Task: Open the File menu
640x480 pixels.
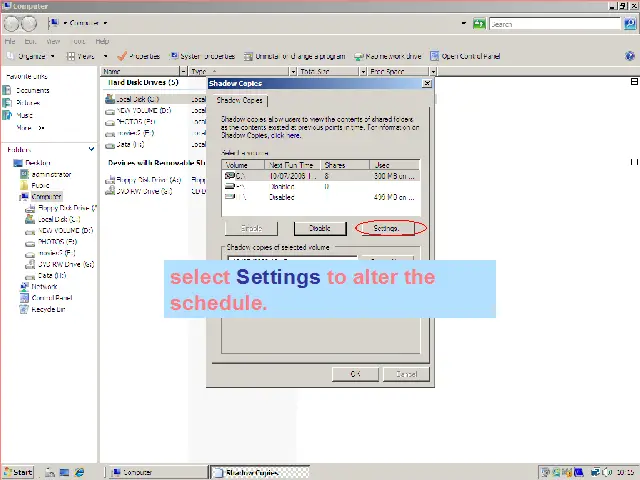Action: [x=10, y=41]
